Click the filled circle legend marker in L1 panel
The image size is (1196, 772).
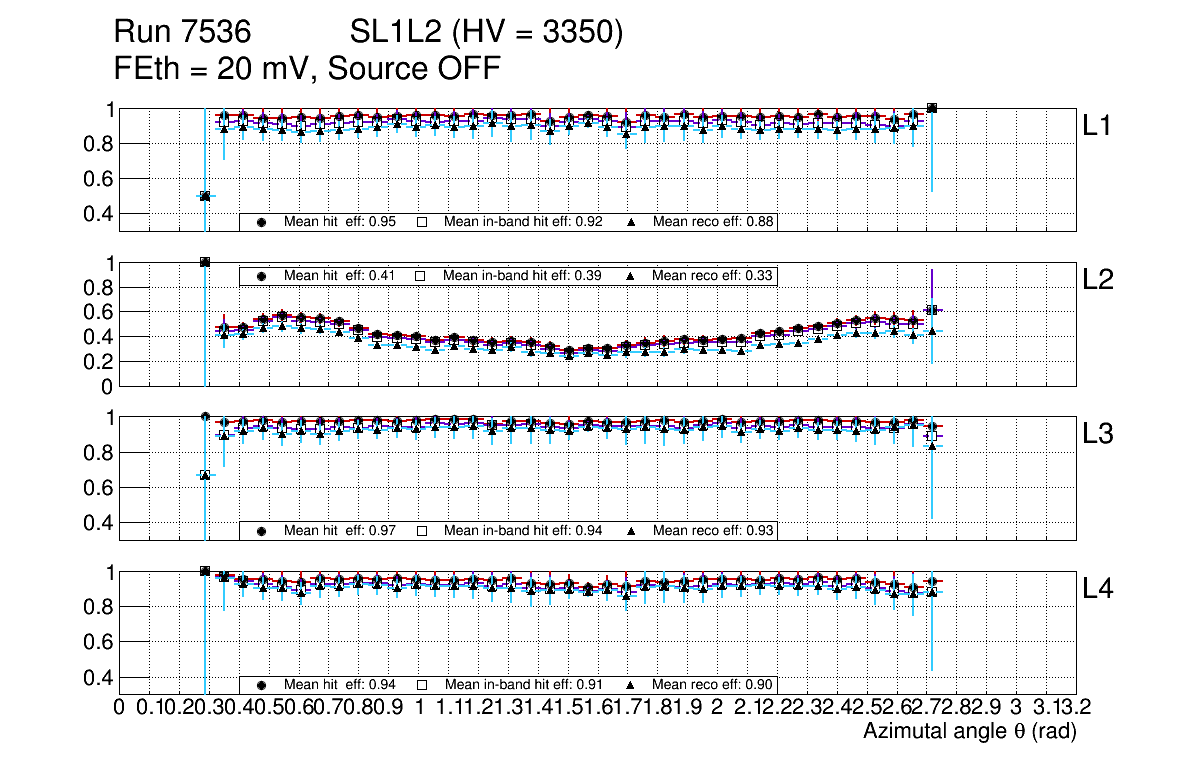(262, 222)
